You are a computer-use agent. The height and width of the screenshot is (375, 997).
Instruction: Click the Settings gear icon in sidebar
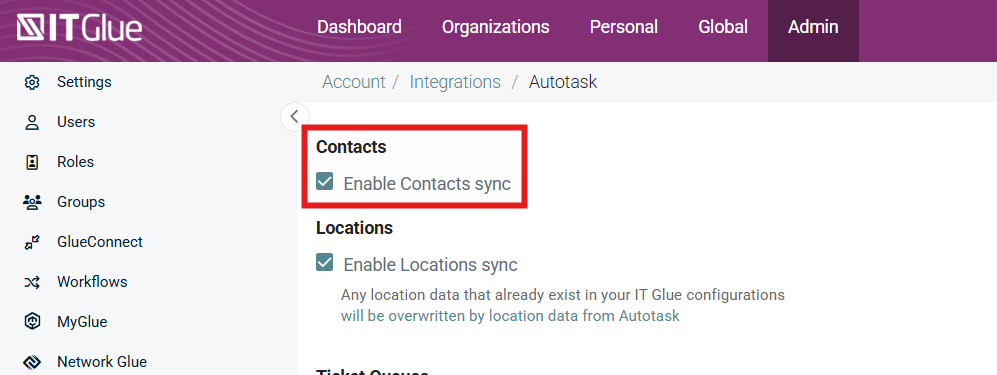click(x=32, y=83)
